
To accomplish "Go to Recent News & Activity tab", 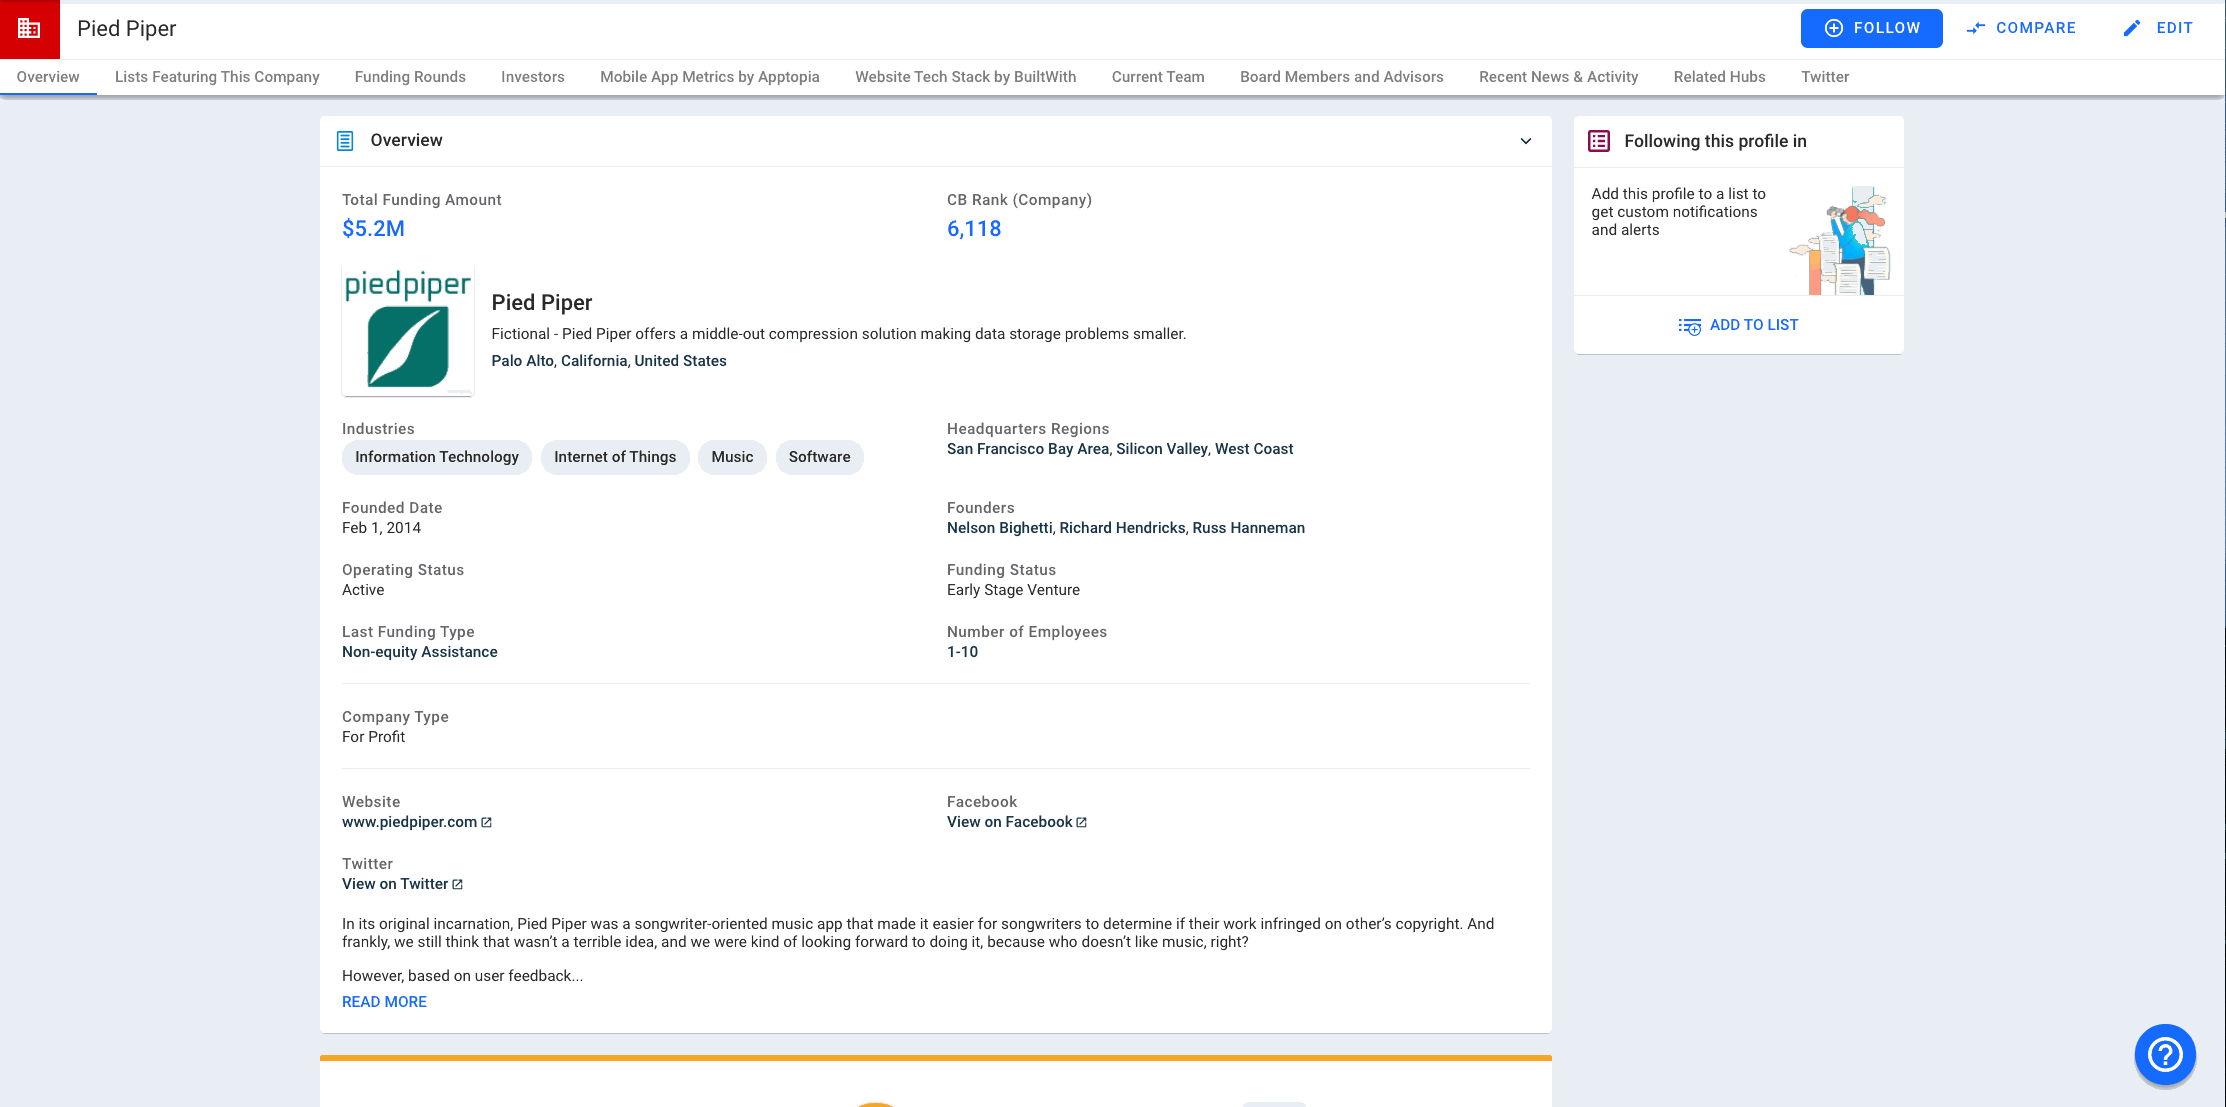I will pyautogui.click(x=1559, y=77).
